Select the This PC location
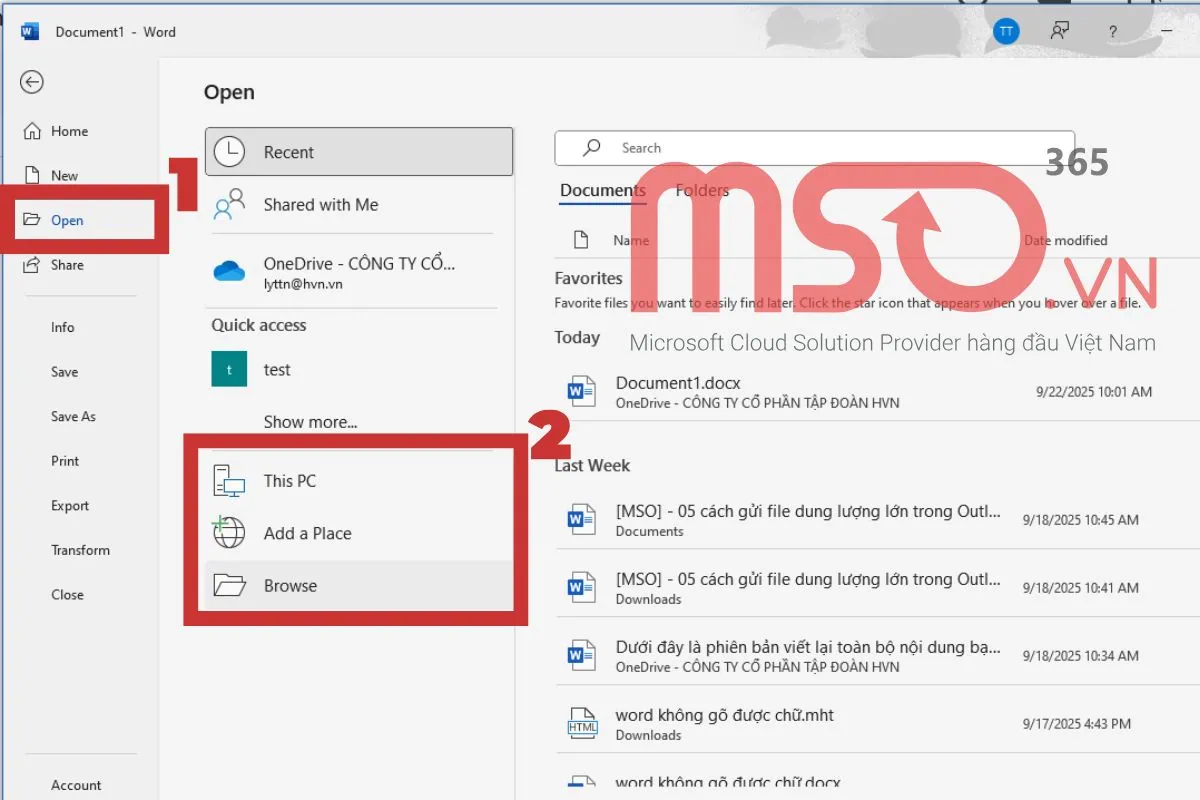The width and height of the screenshot is (1200, 800). [290, 481]
